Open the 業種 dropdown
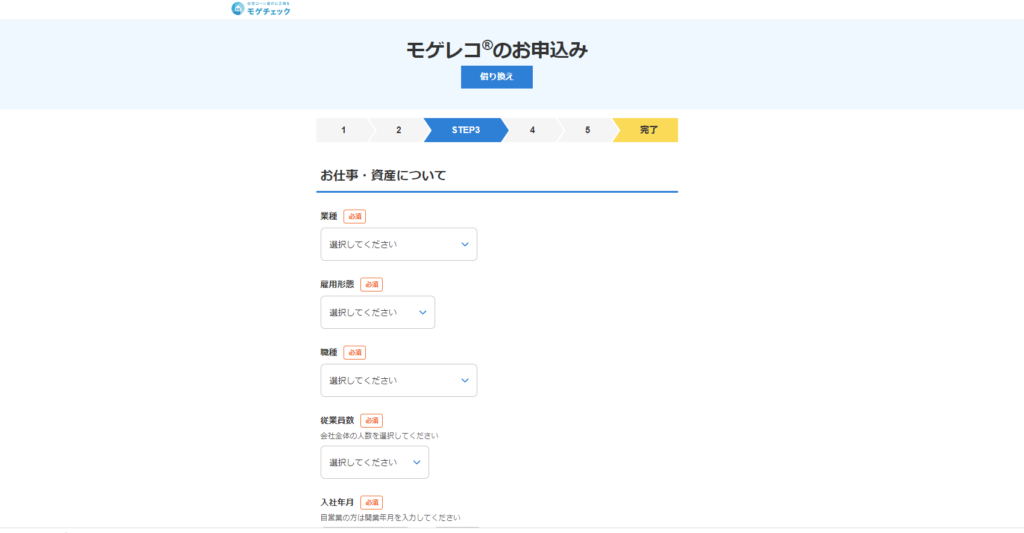The image size is (1024, 533). click(x=398, y=244)
